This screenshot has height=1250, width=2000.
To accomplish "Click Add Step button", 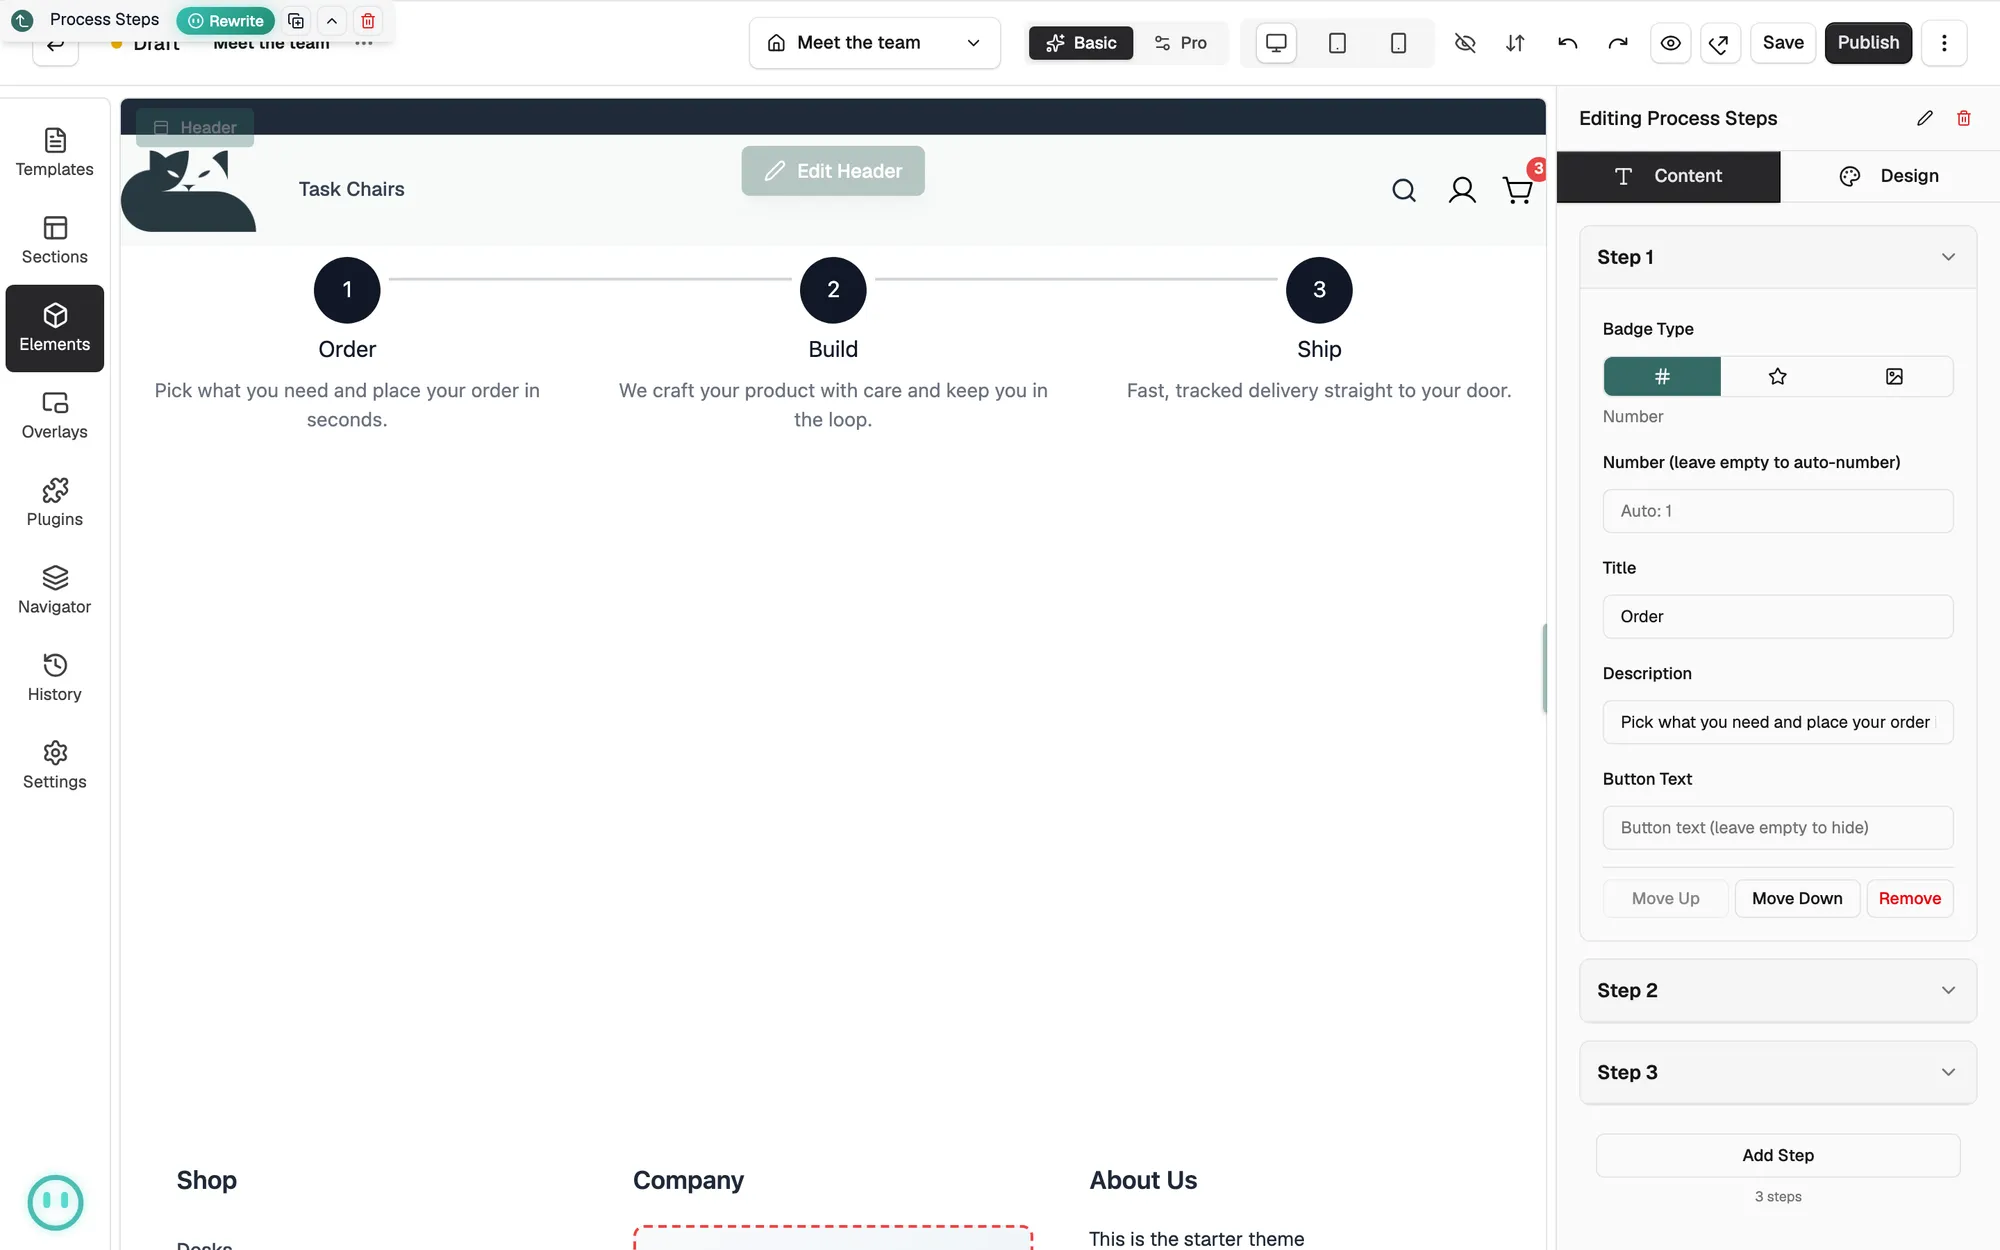I will coord(1778,1155).
